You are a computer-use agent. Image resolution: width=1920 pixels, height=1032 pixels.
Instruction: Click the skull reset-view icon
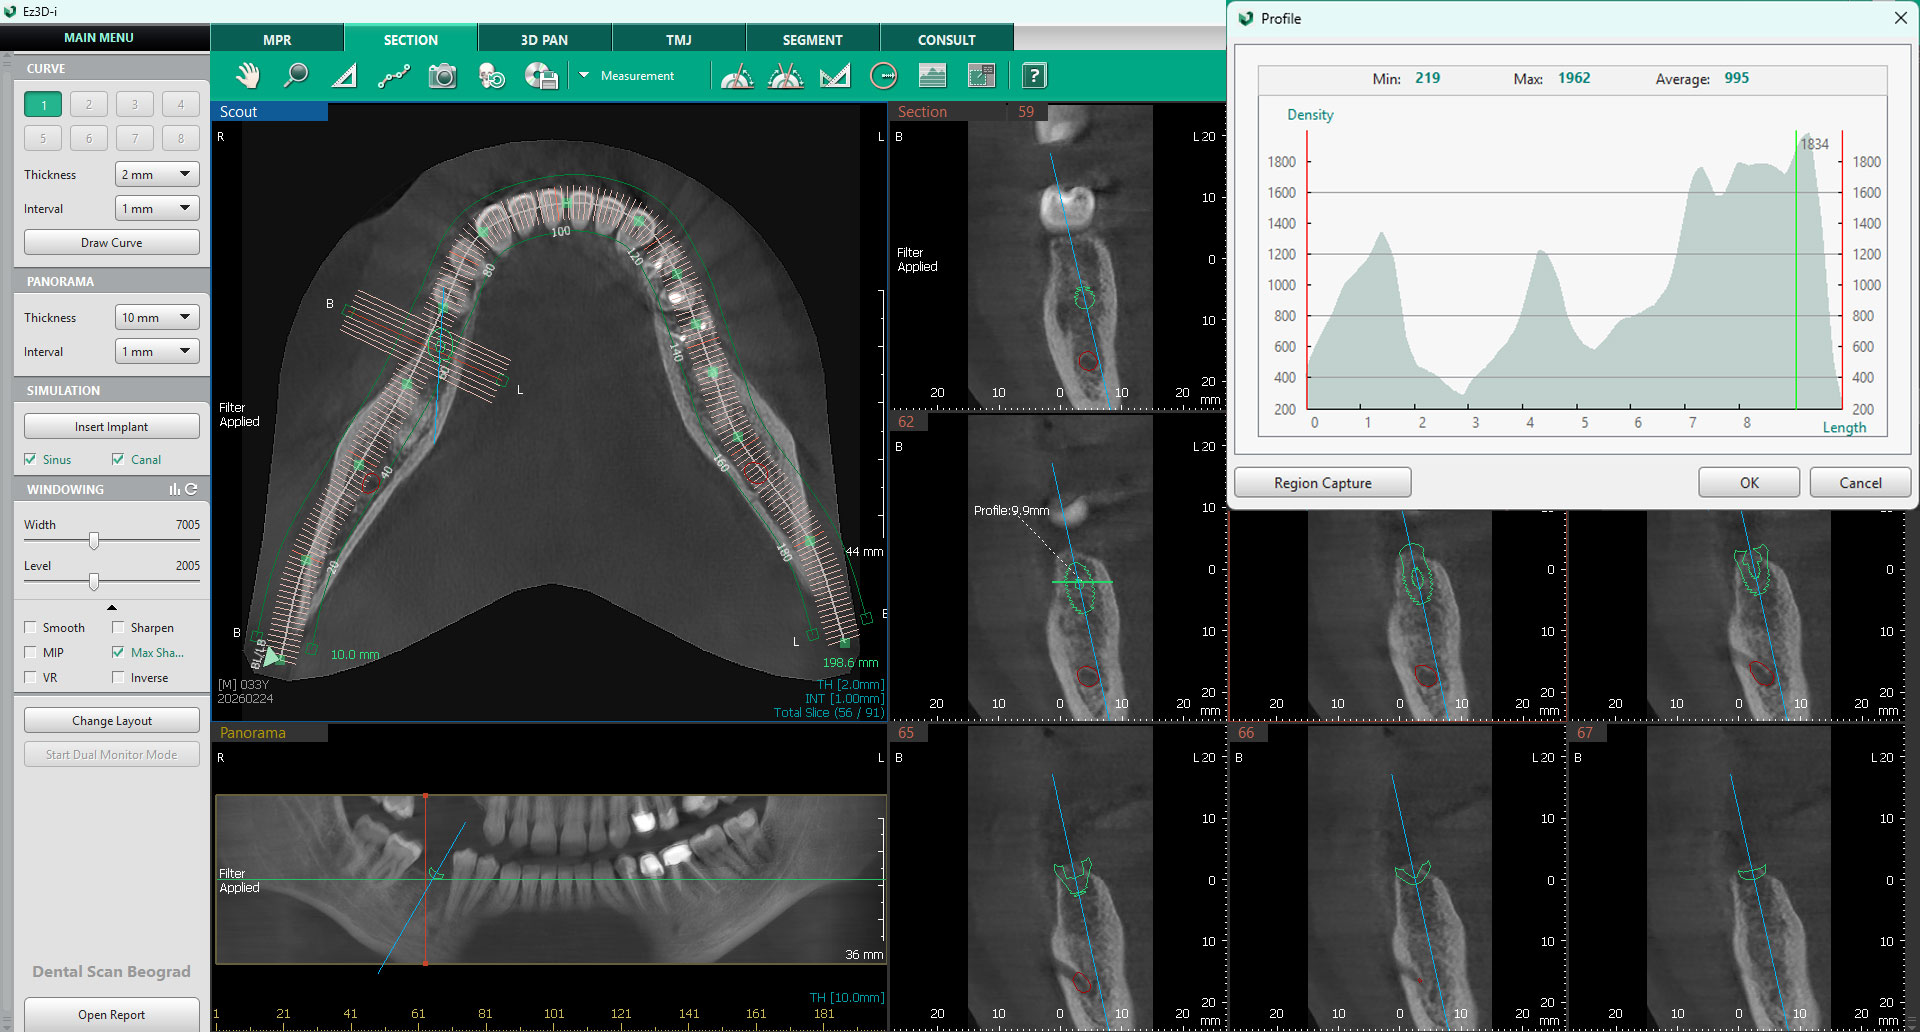coord(492,76)
